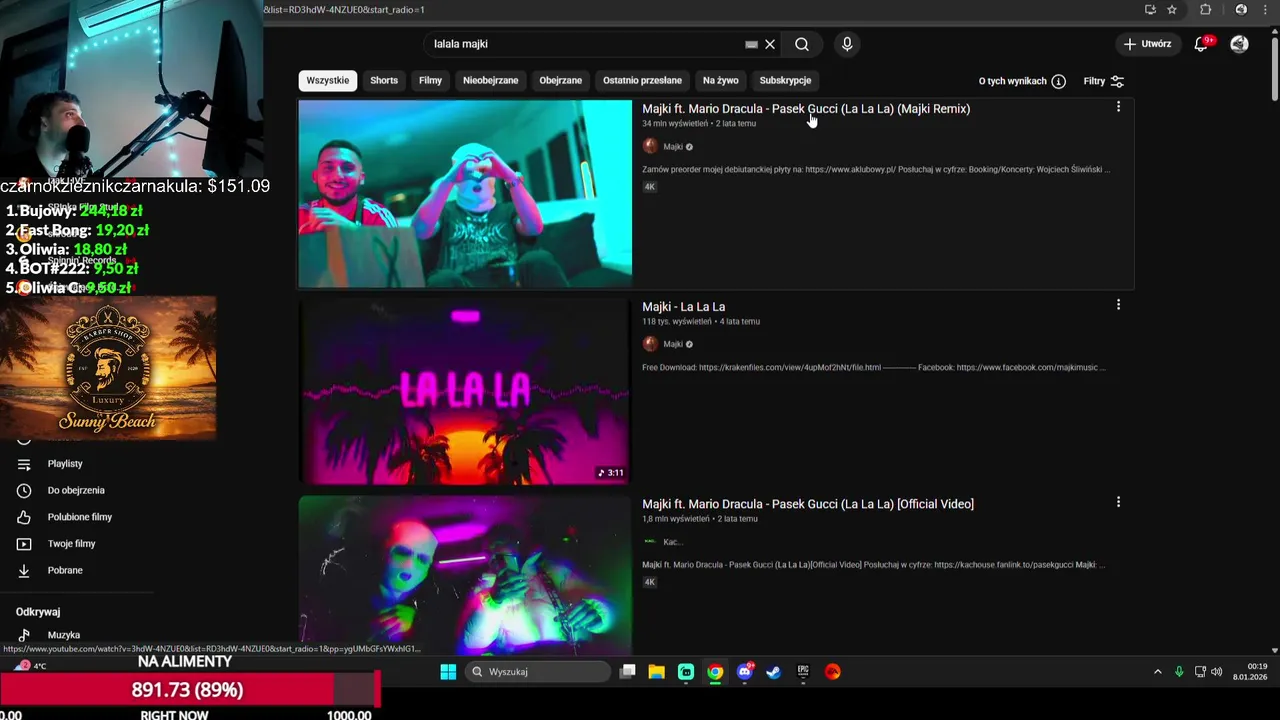Open Steam from the taskbar
Screen dimensions: 1280x720
pos(773,672)
